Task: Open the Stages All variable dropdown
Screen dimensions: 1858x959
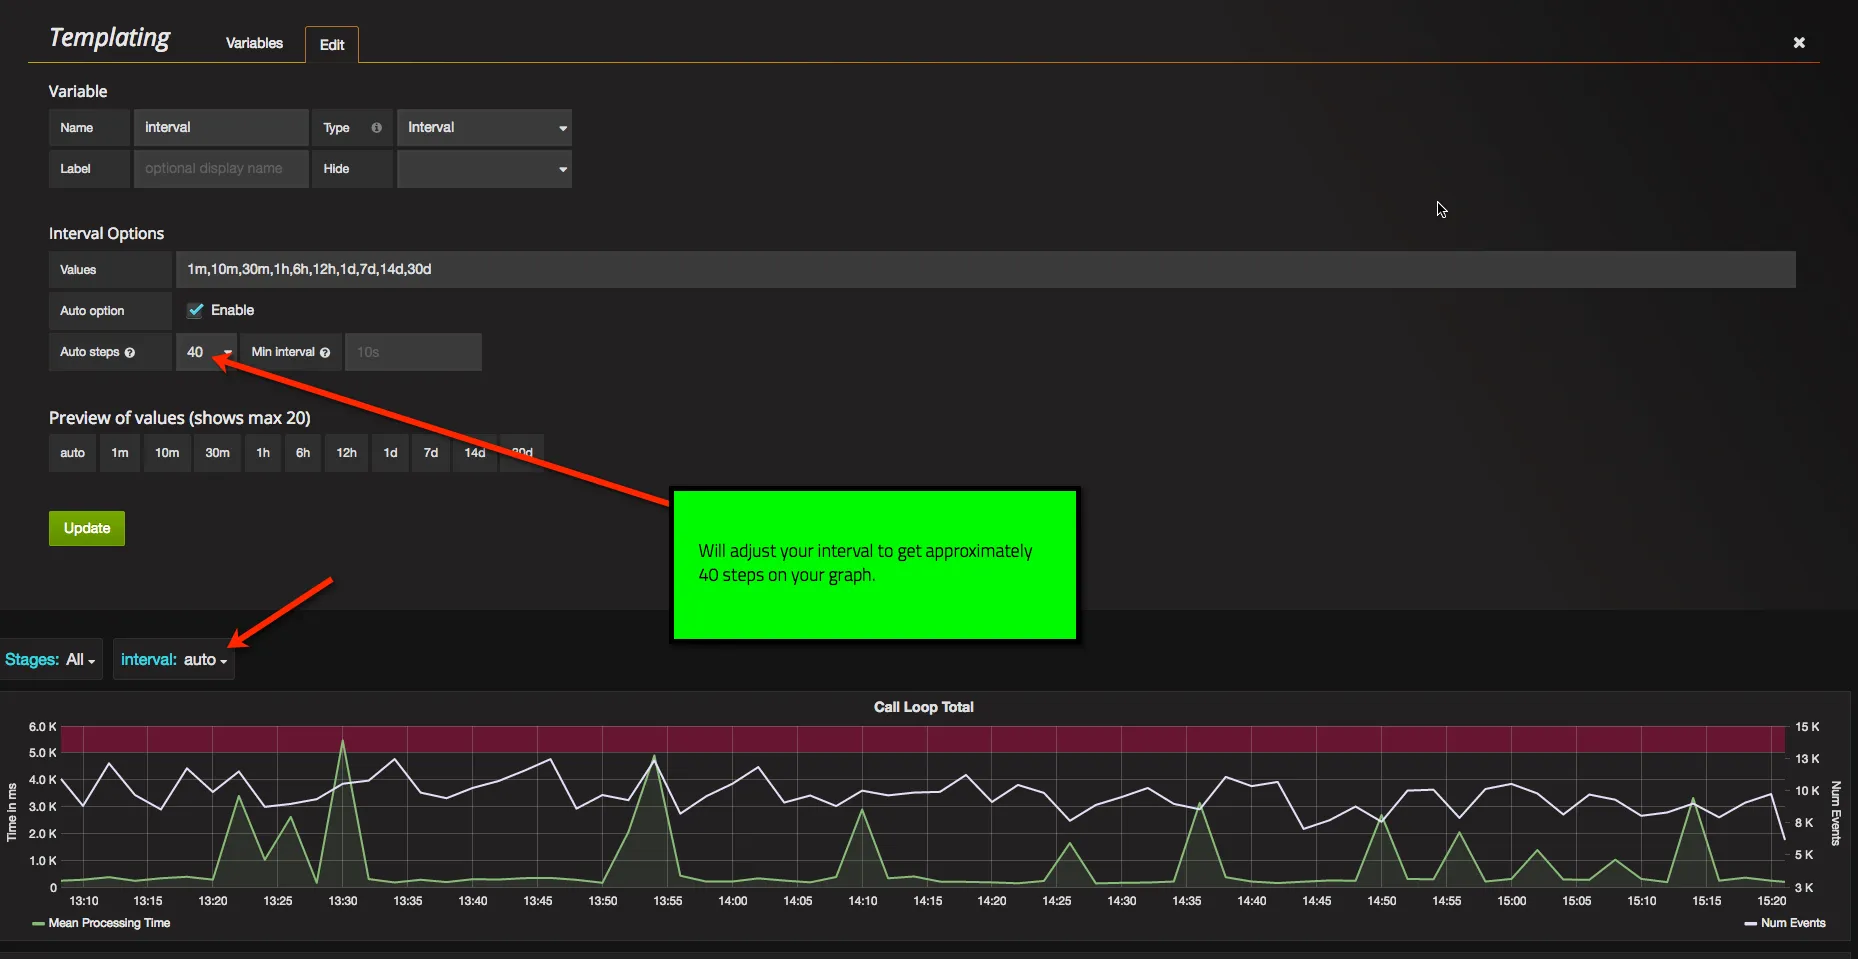Action: tap(50, 660)
